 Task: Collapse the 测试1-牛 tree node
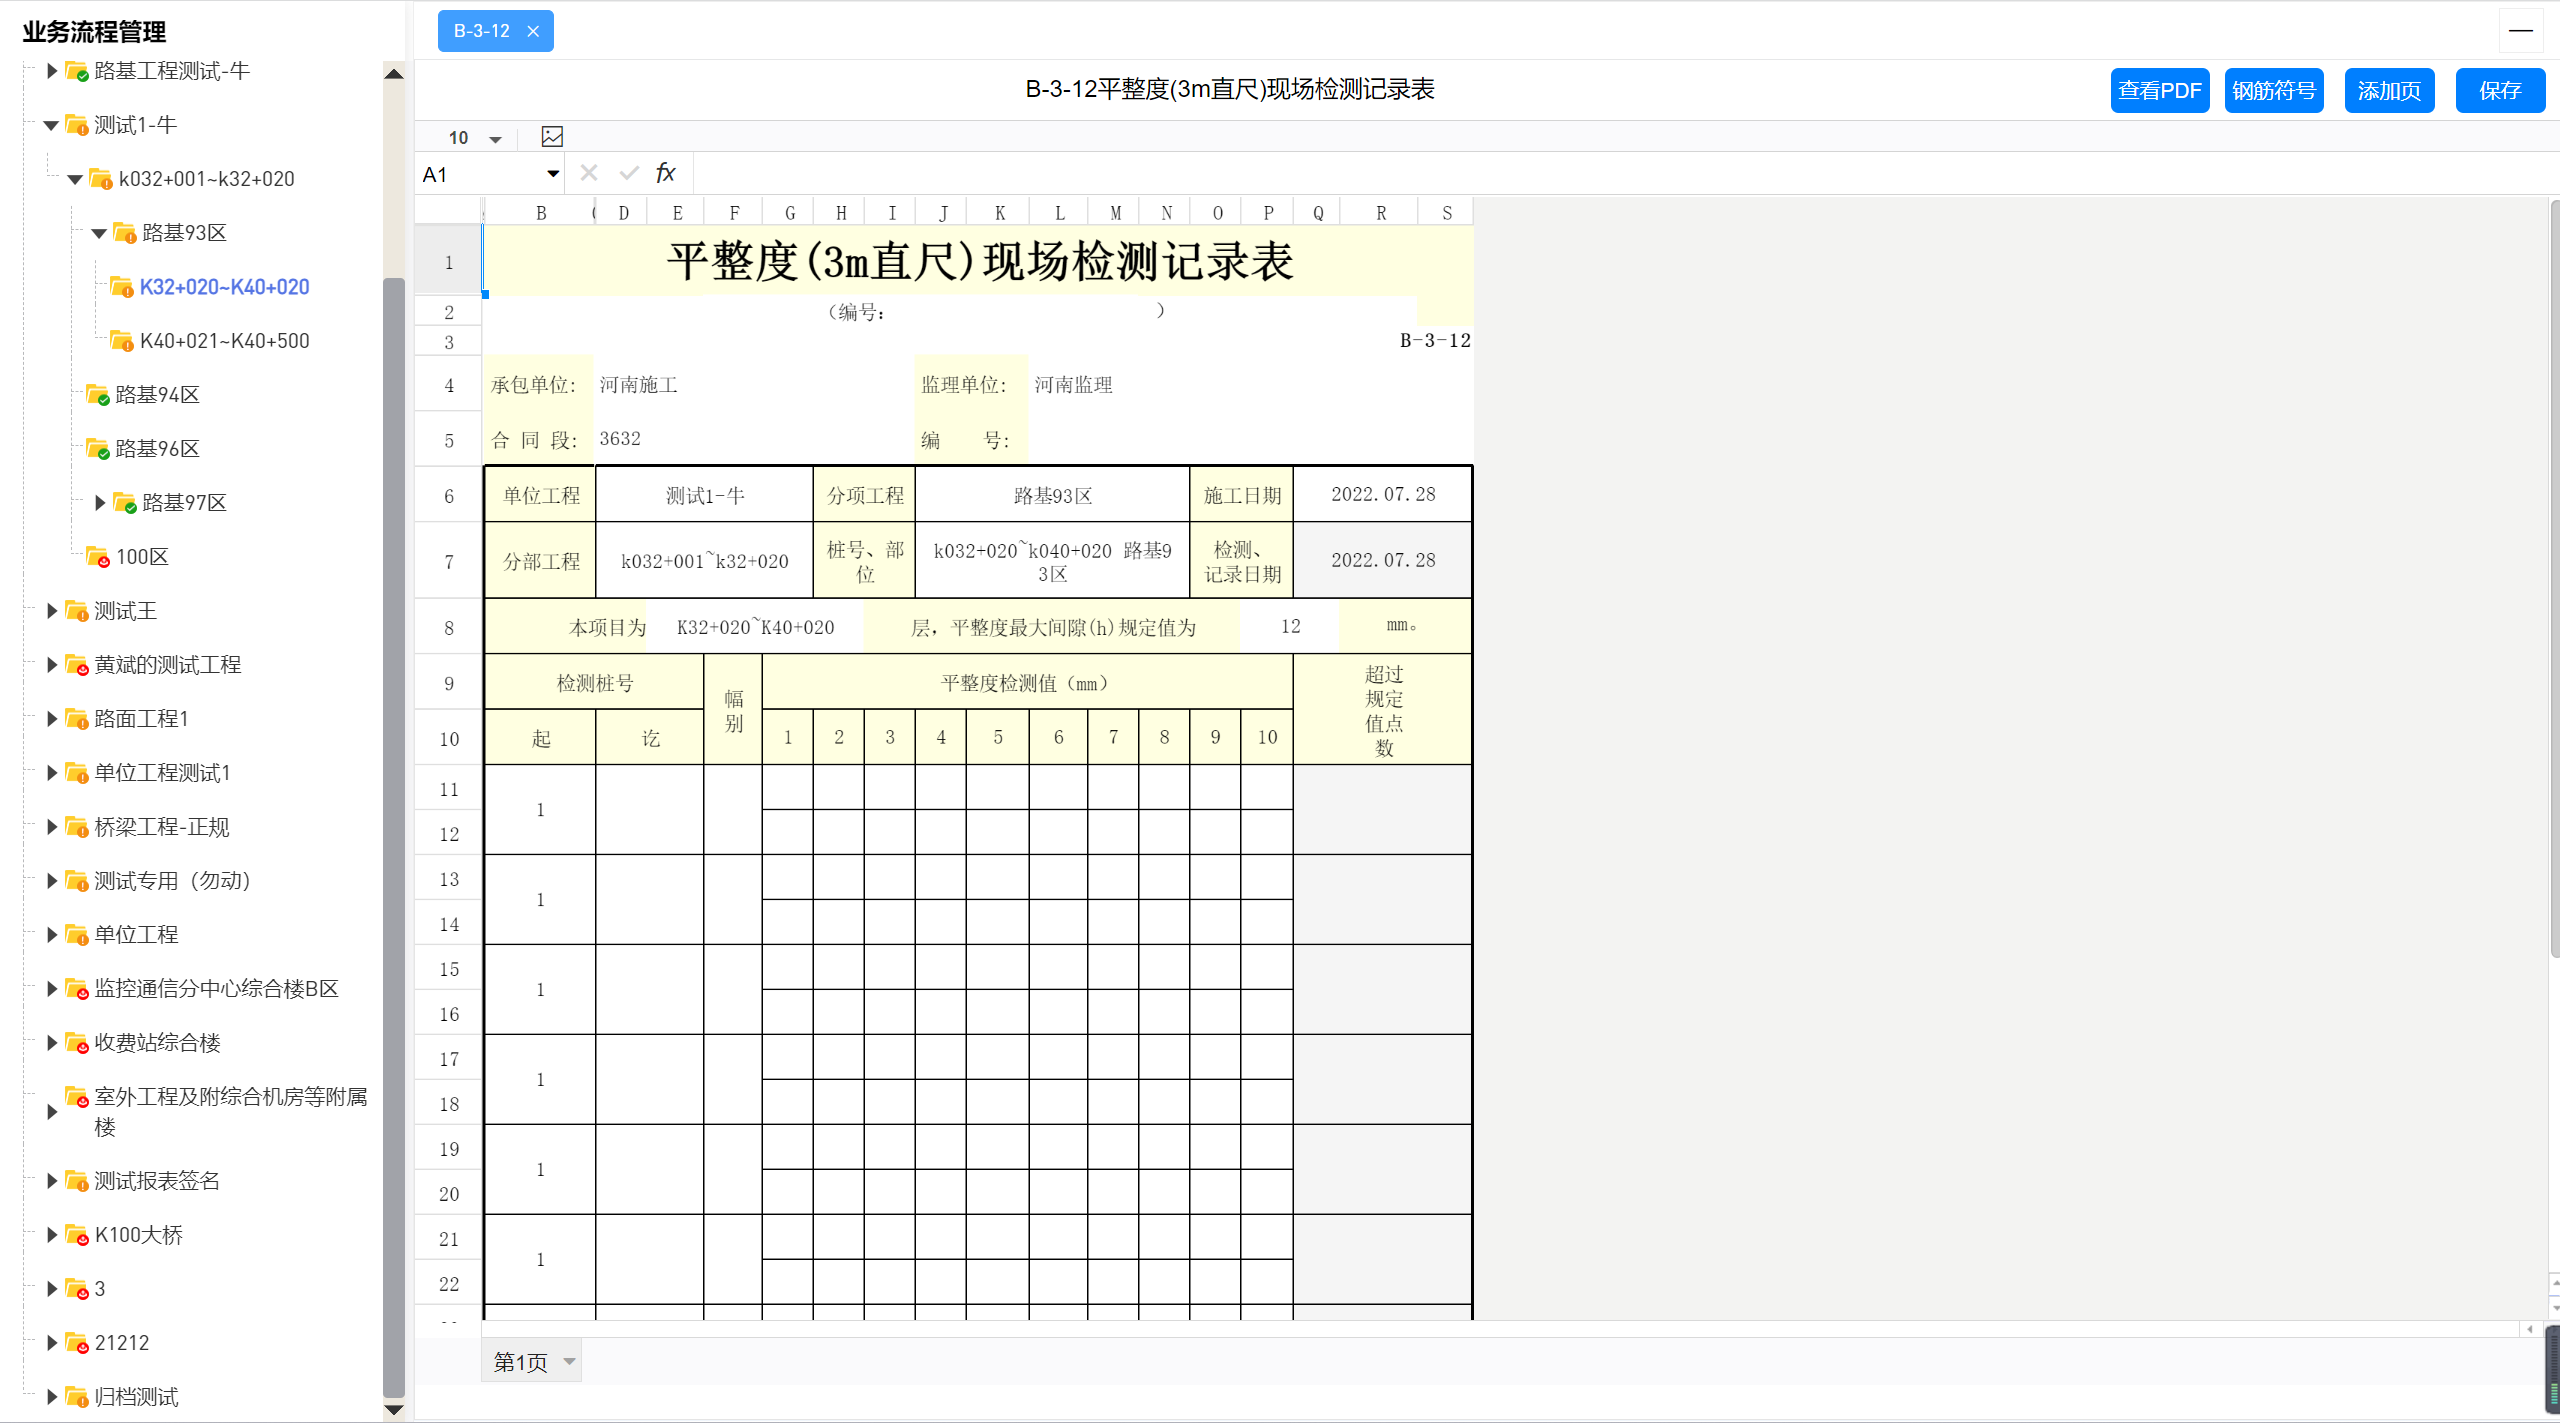(51, 126)
